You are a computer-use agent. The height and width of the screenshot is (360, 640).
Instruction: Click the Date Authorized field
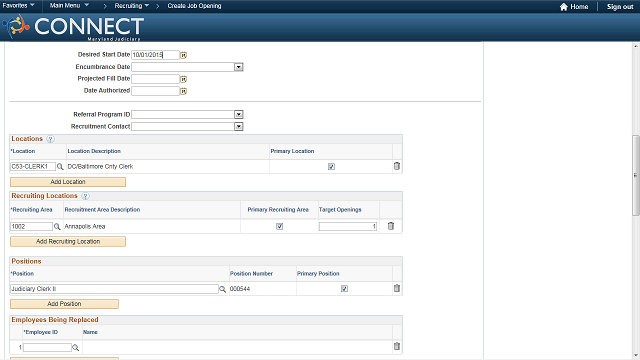156,91
